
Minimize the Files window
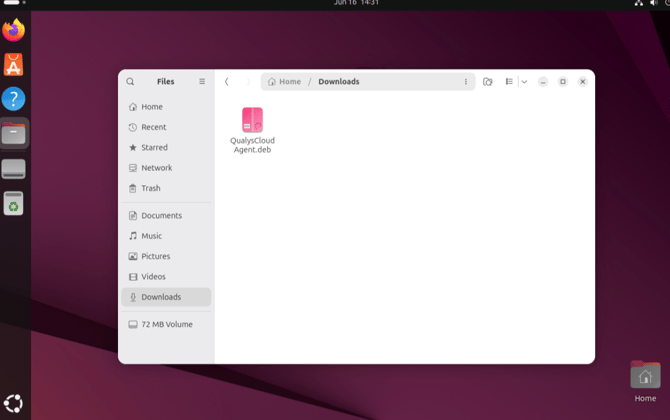(543, 82)
